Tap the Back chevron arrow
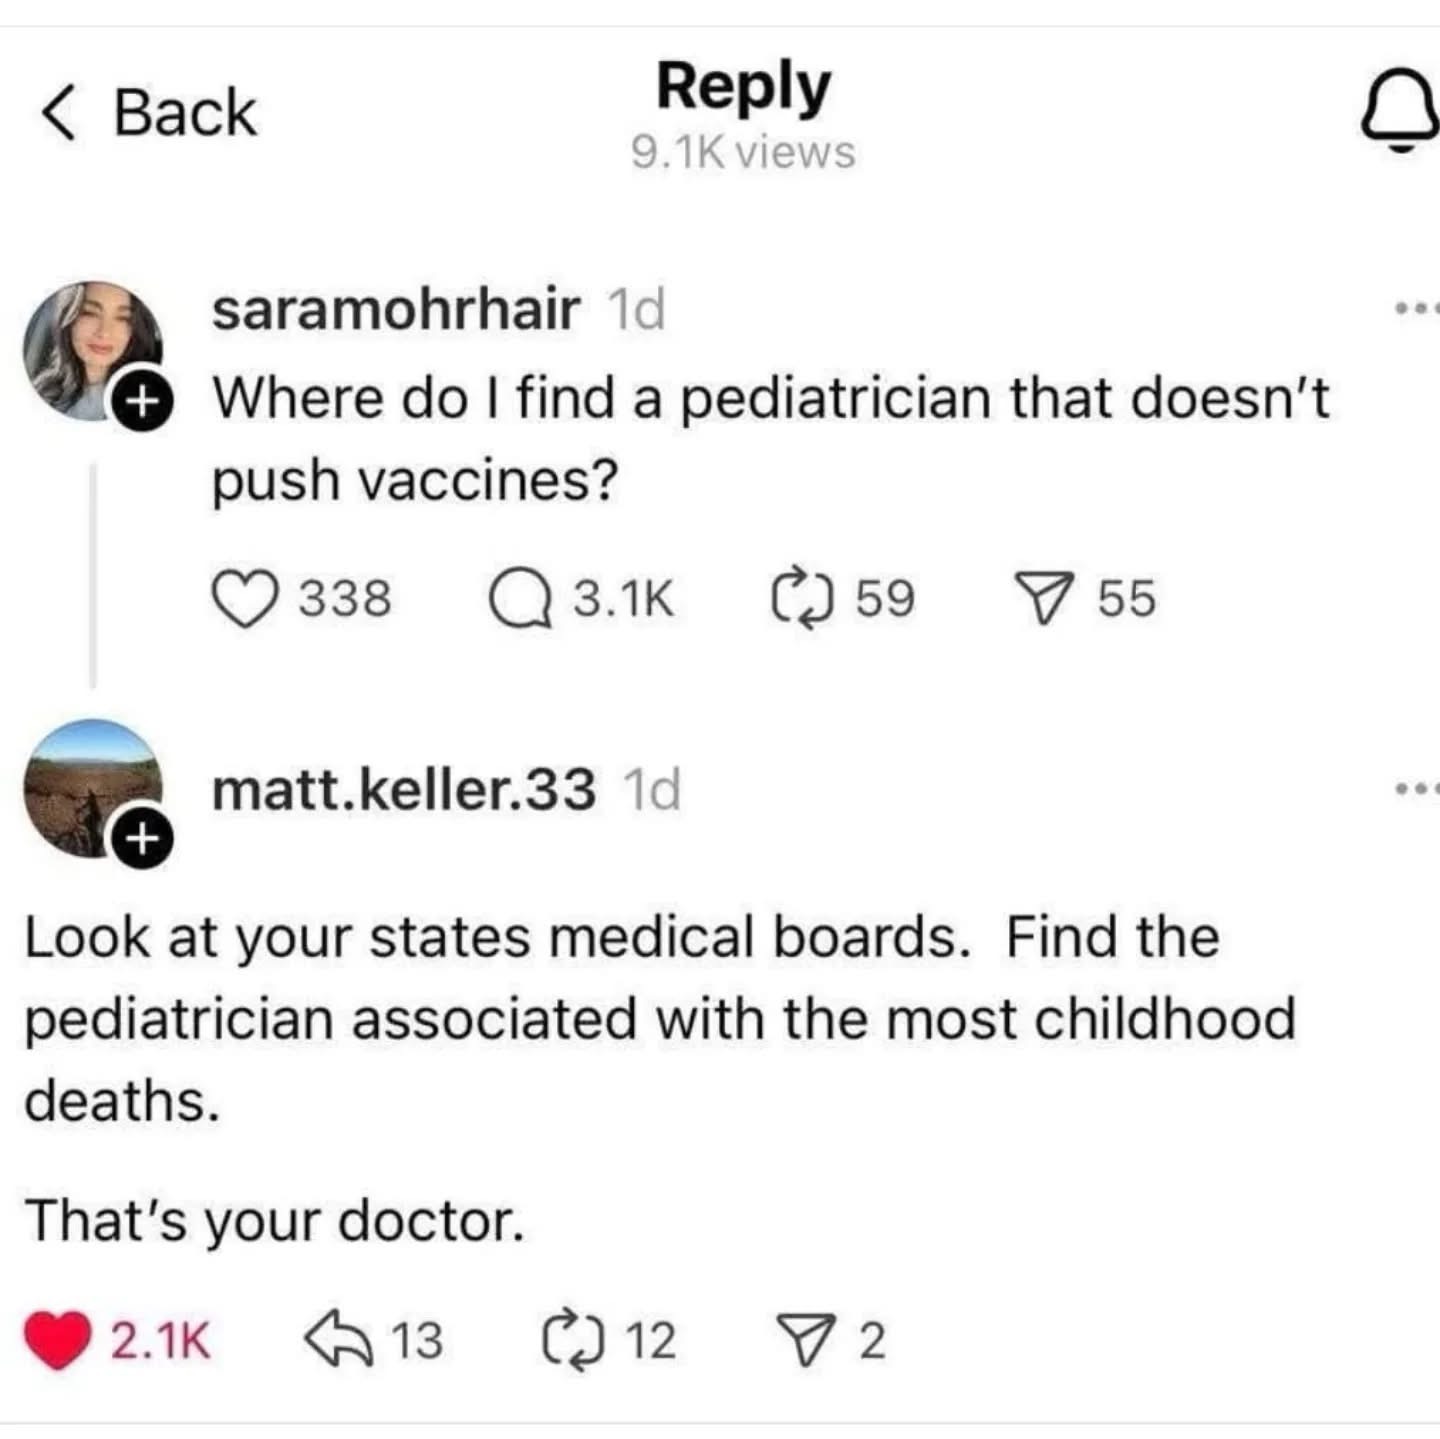The height and width of the screenshot is (1439, 1440). coord(58,113)
